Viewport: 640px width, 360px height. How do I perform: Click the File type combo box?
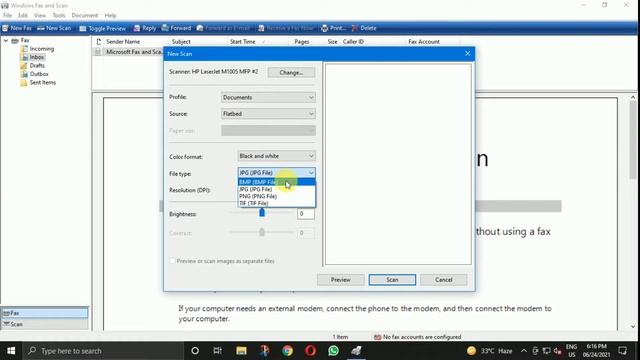(x=276, y=173)
